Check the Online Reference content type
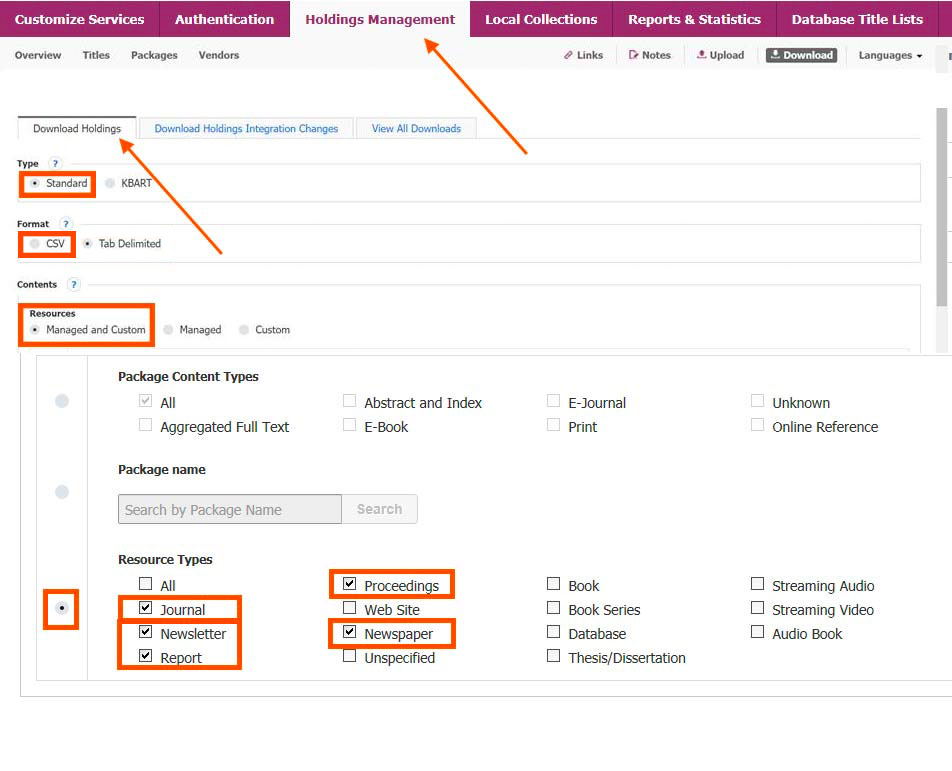952x771 pixels. coord(757,425)
